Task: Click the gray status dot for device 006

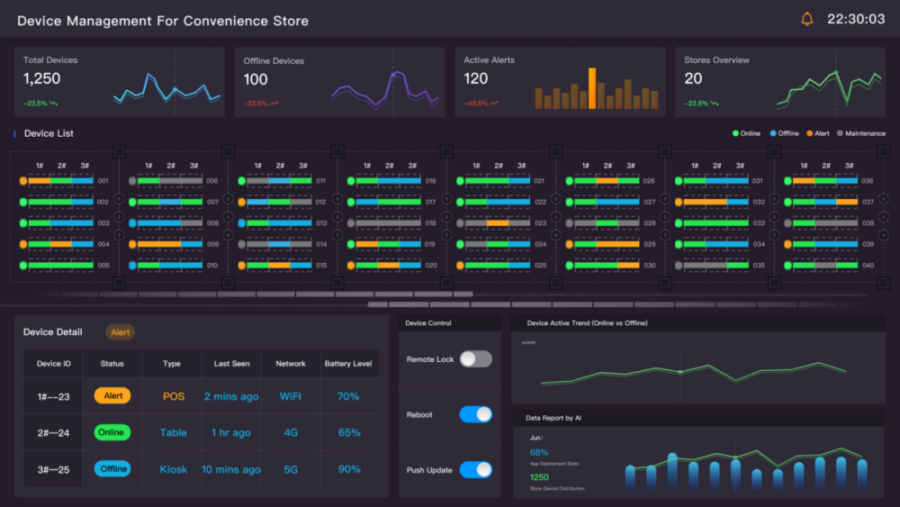Action: click(x=132, y=181)
